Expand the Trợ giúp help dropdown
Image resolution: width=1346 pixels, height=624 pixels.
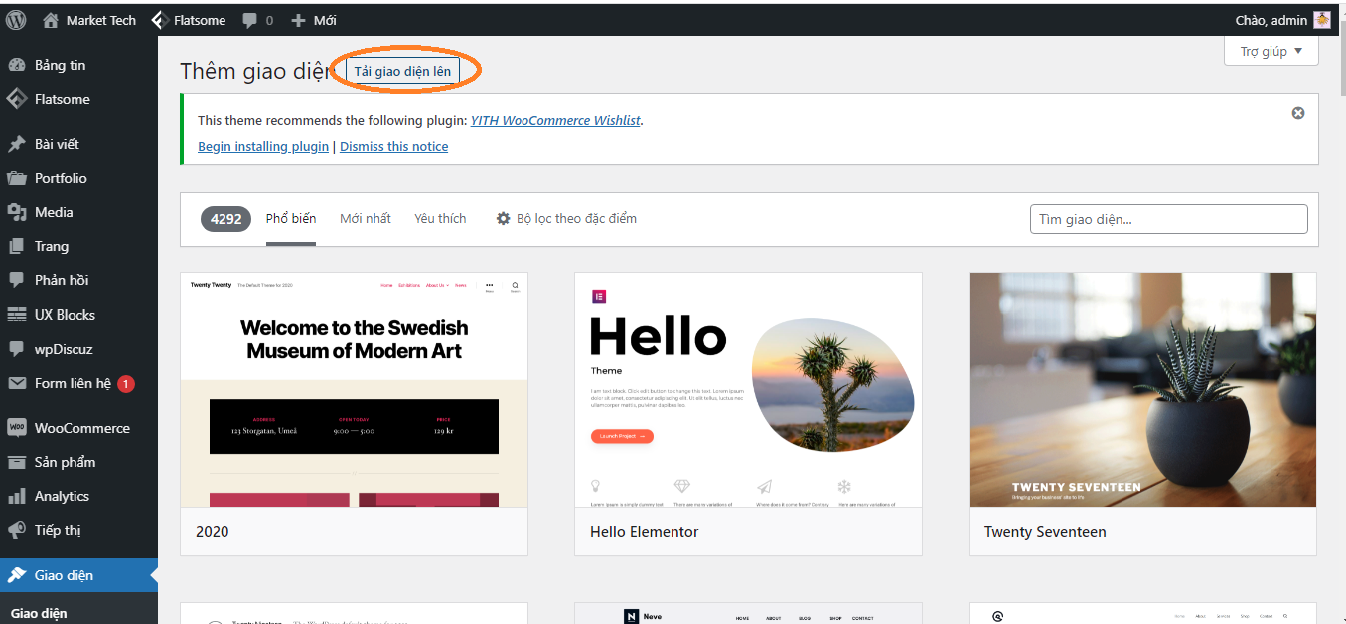point(1271,51)
